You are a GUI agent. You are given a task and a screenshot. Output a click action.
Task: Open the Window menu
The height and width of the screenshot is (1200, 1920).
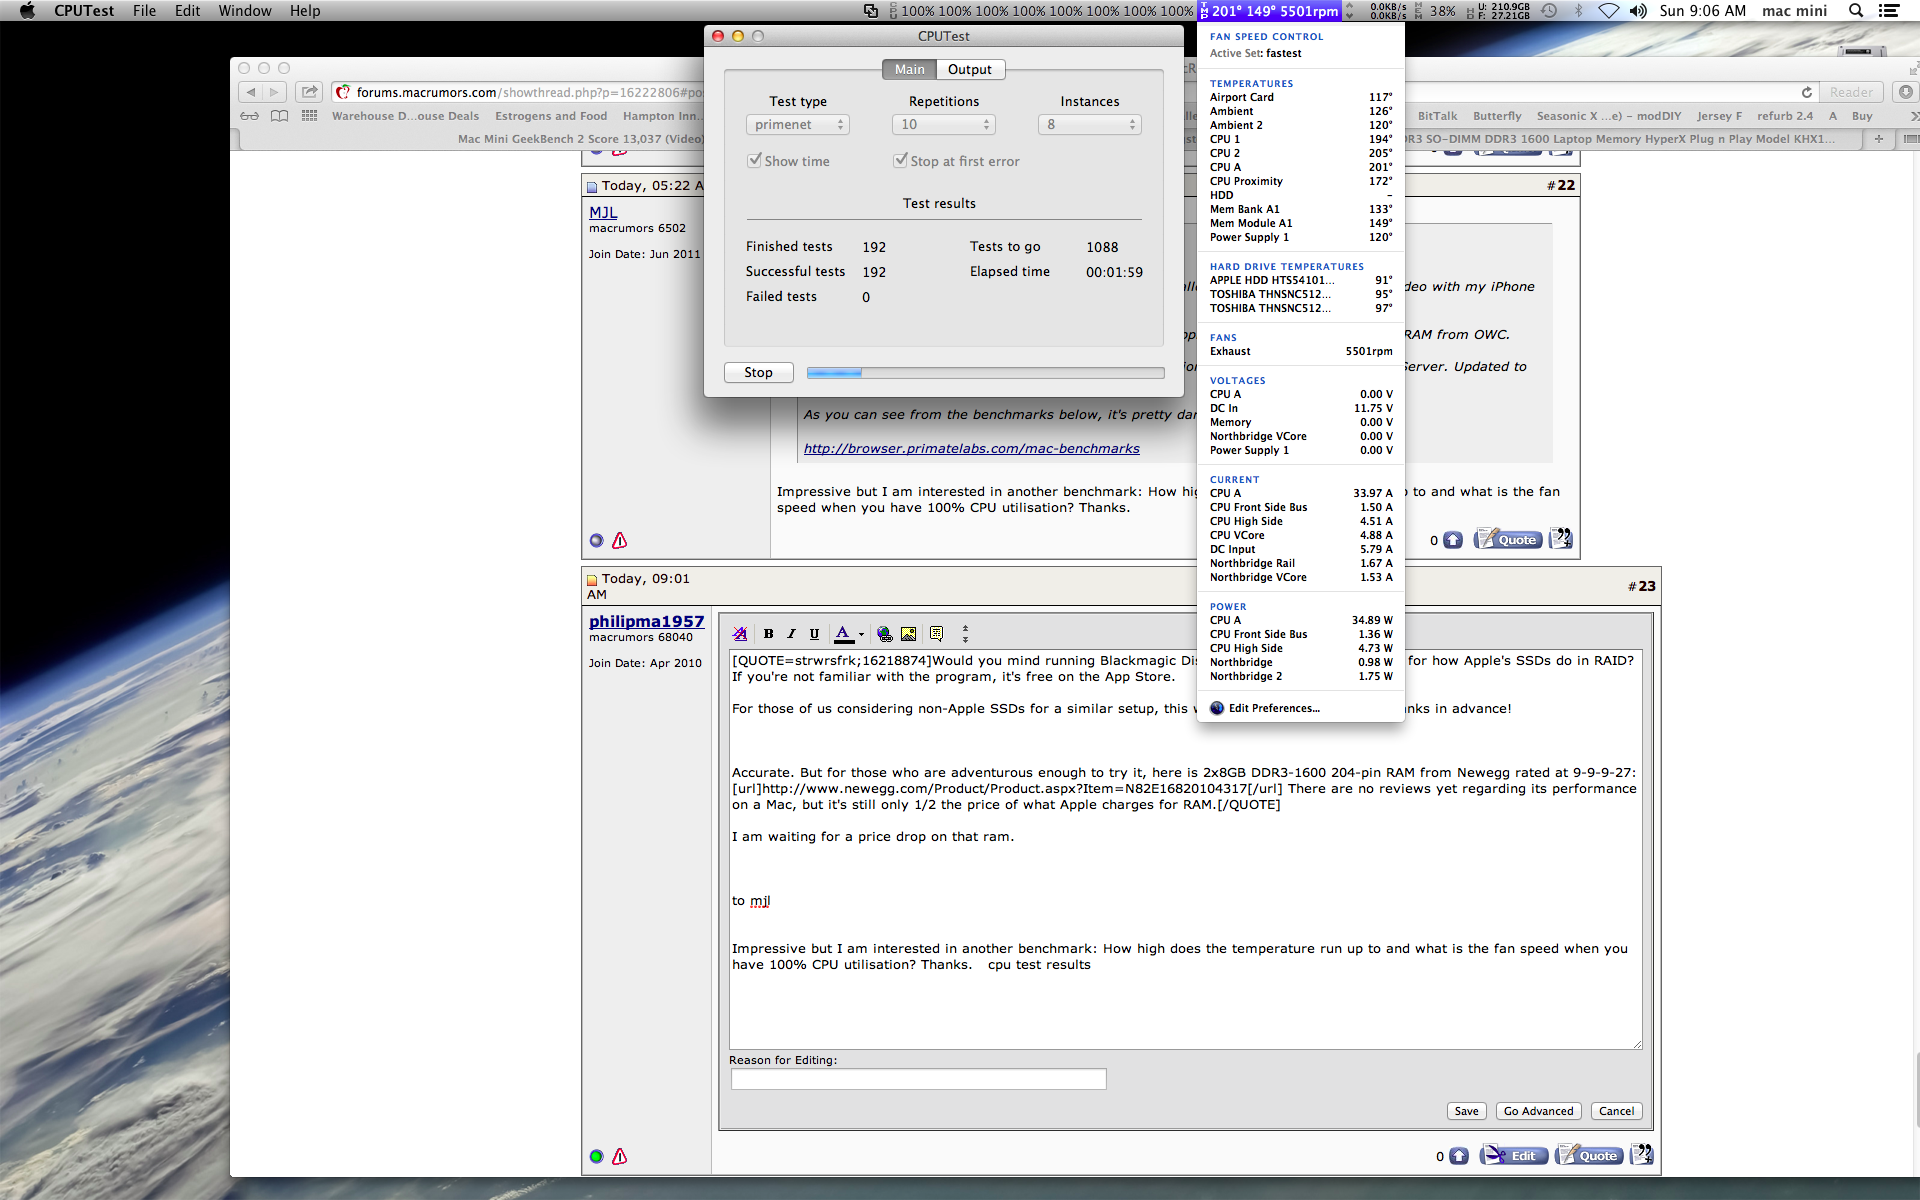245,11
